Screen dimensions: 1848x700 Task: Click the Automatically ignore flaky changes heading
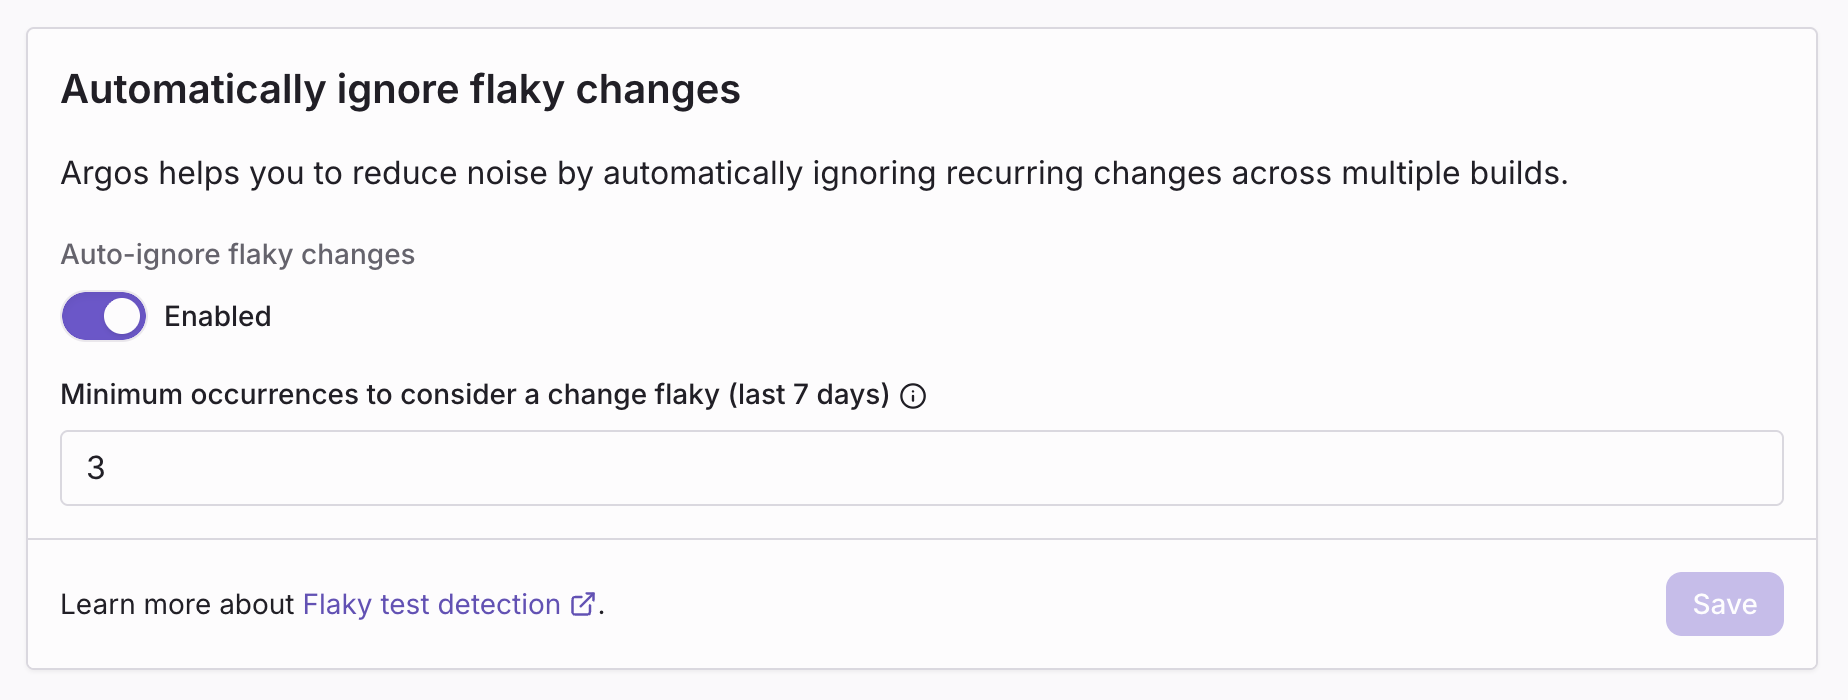(401, 89)
